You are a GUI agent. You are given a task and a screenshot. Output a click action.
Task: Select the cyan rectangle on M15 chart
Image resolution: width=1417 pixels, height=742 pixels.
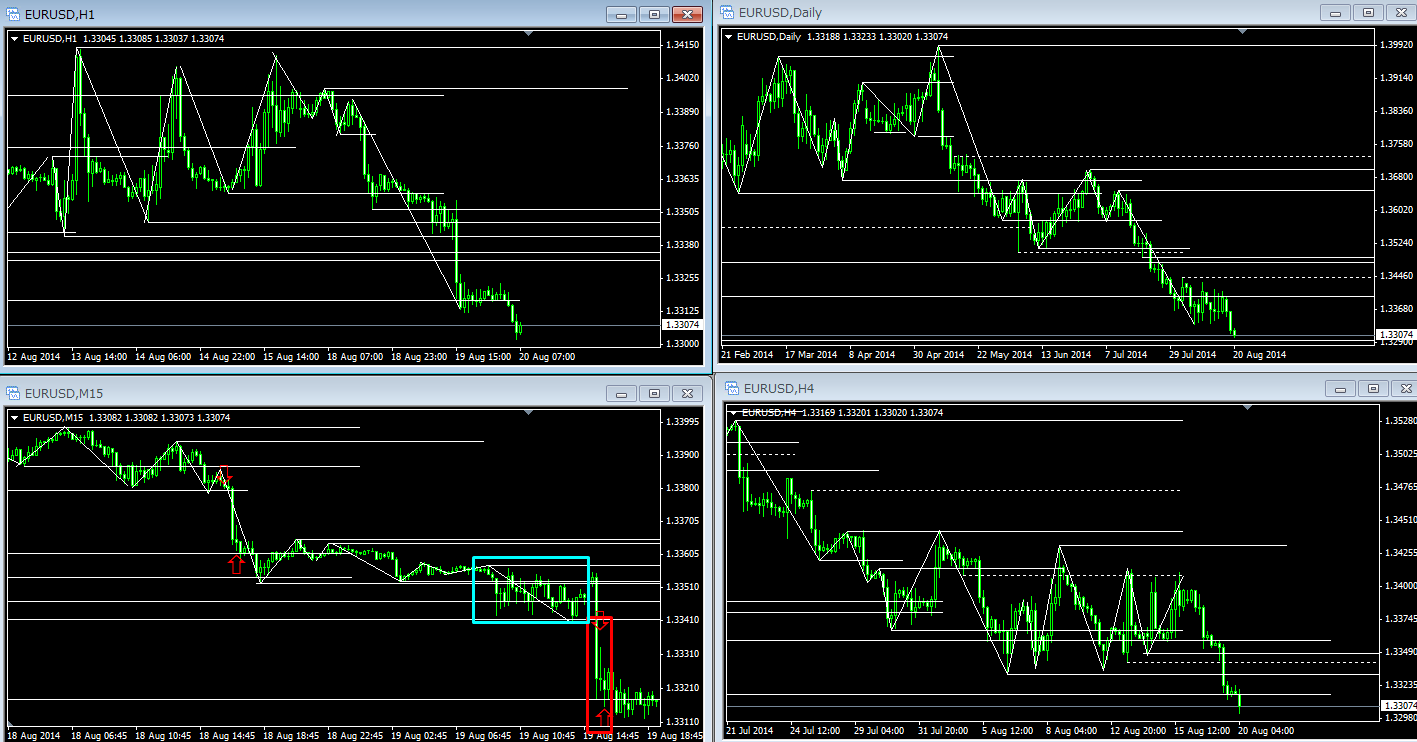coord(530,558)
